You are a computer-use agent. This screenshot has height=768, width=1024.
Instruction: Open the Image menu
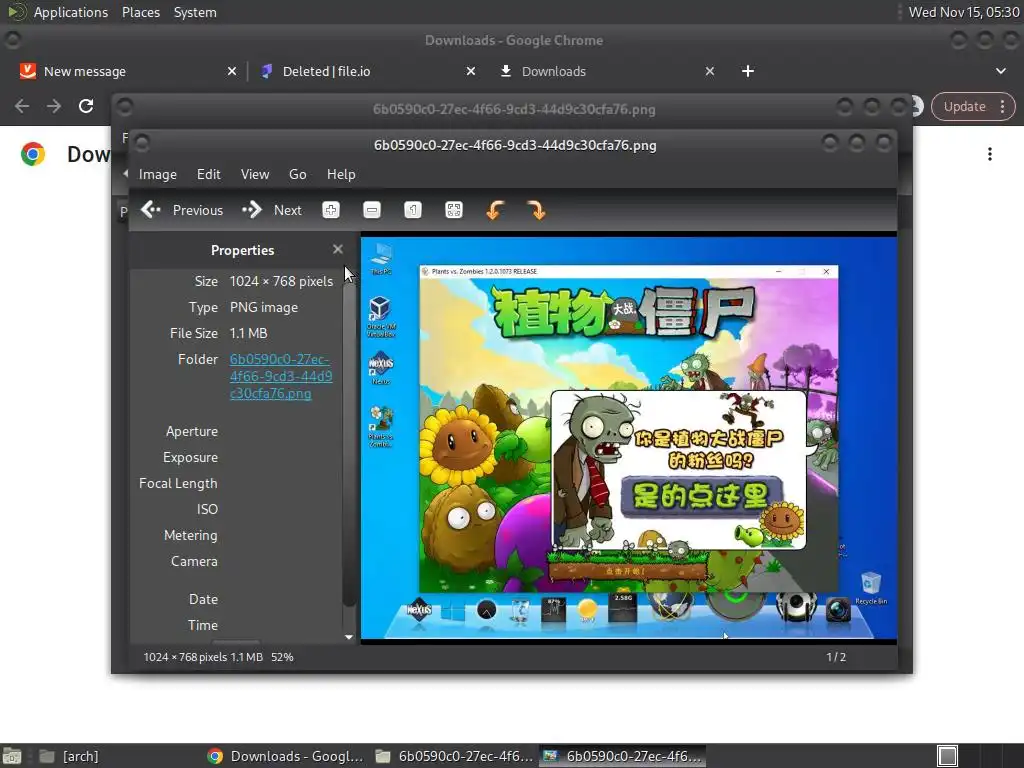(157, 174)
